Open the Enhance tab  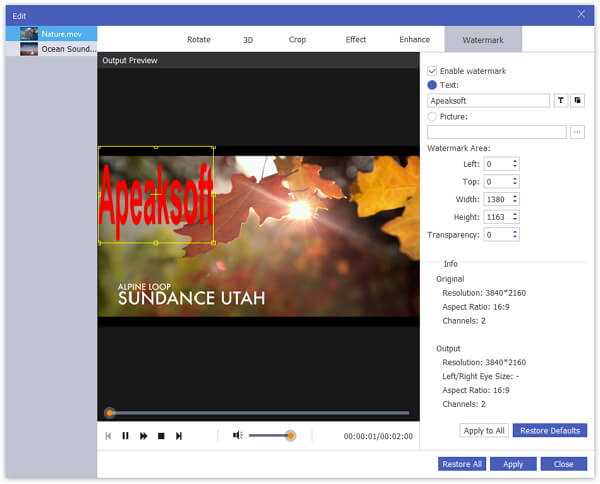[x=414, y=39]
